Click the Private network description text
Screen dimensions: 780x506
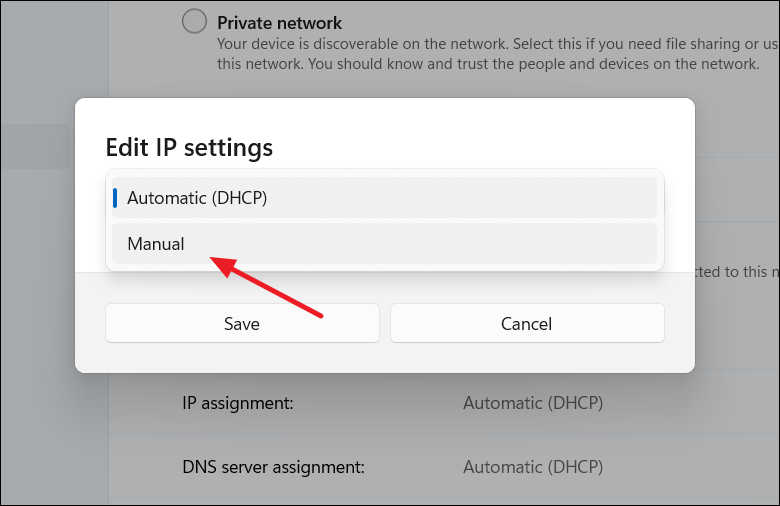480,46
